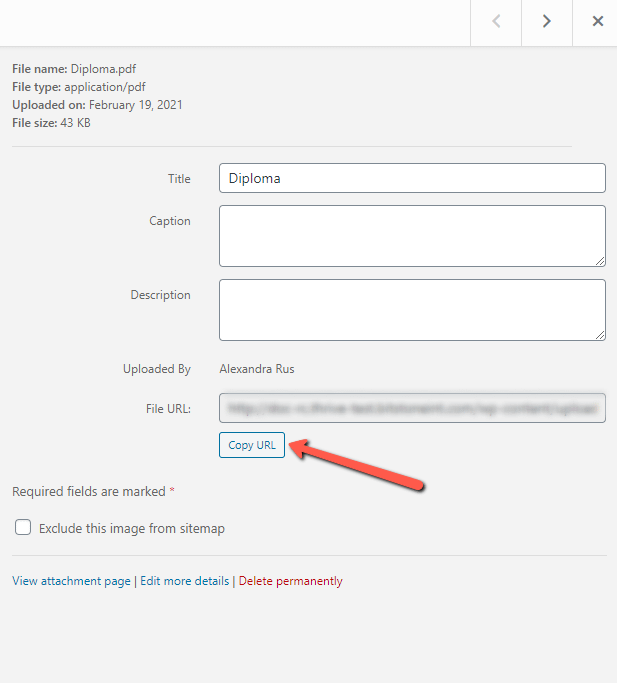Enable Exclude this image from sitemap checkbox
This screenshot has width=617, height=683.
pyautogui.click(x=23, y=528)
